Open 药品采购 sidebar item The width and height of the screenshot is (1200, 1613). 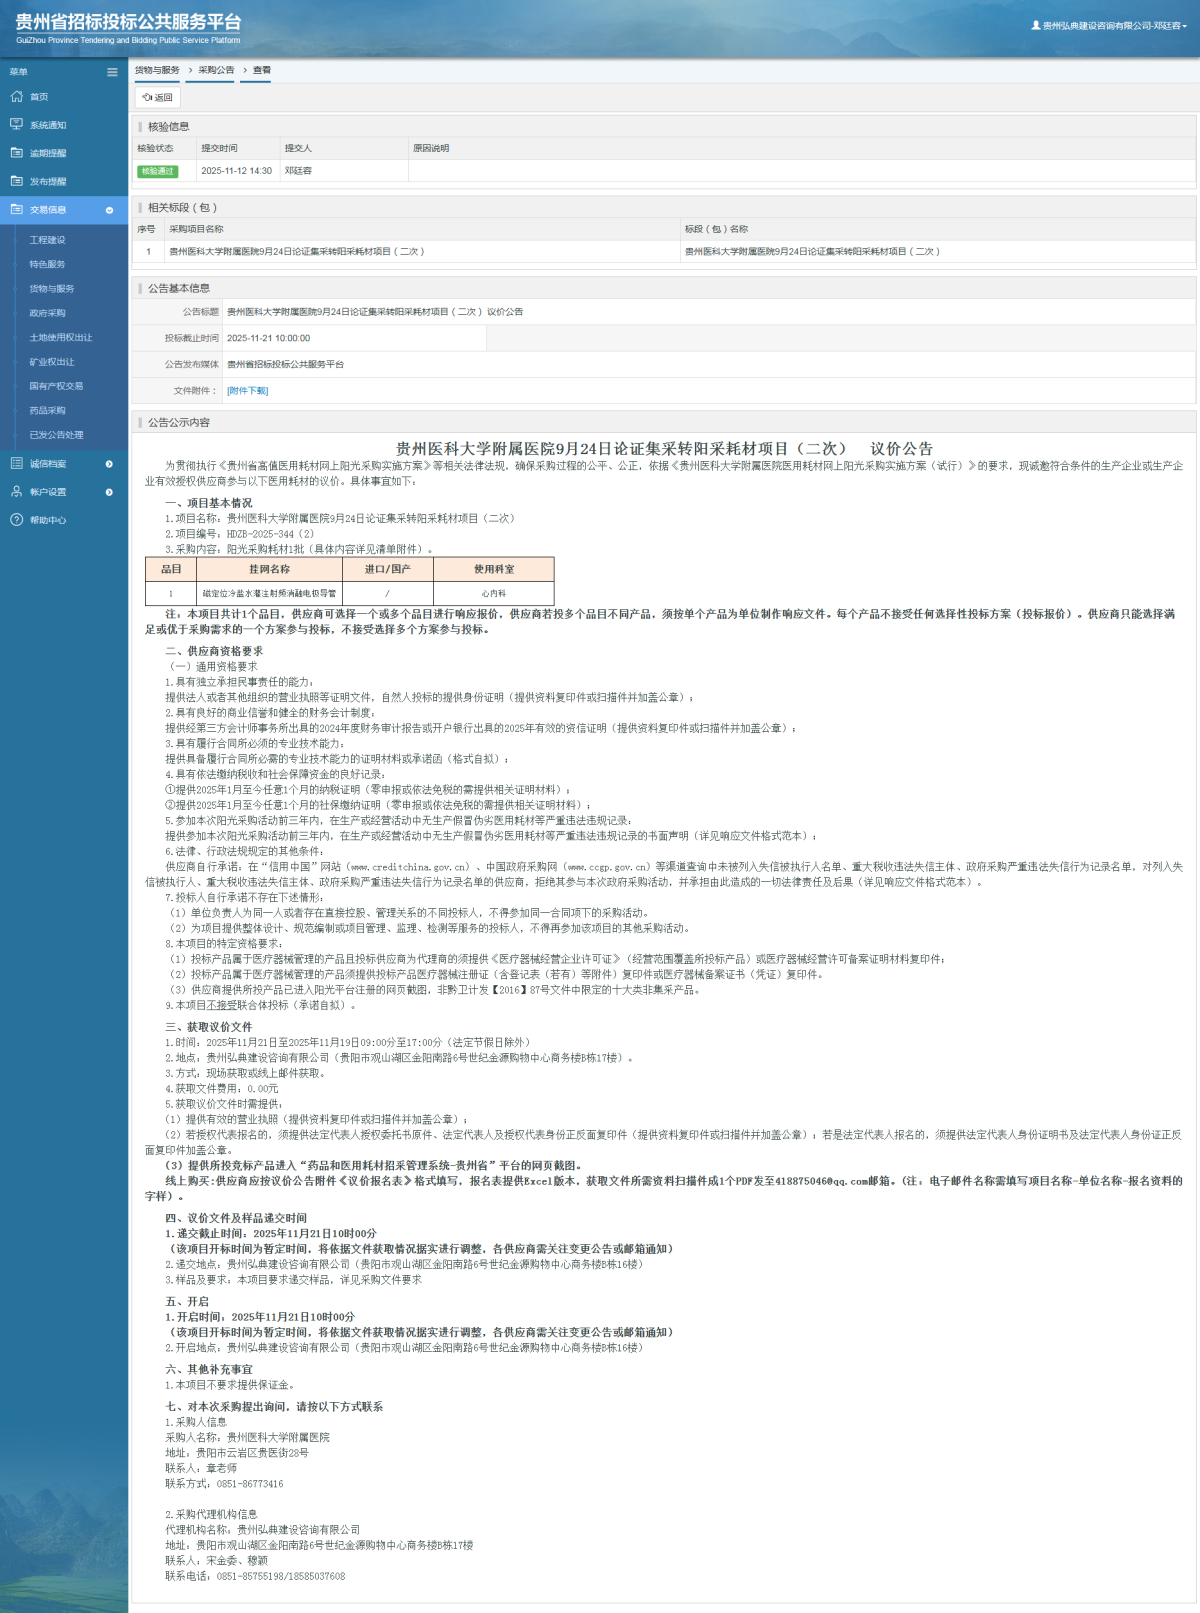(47, 411)
